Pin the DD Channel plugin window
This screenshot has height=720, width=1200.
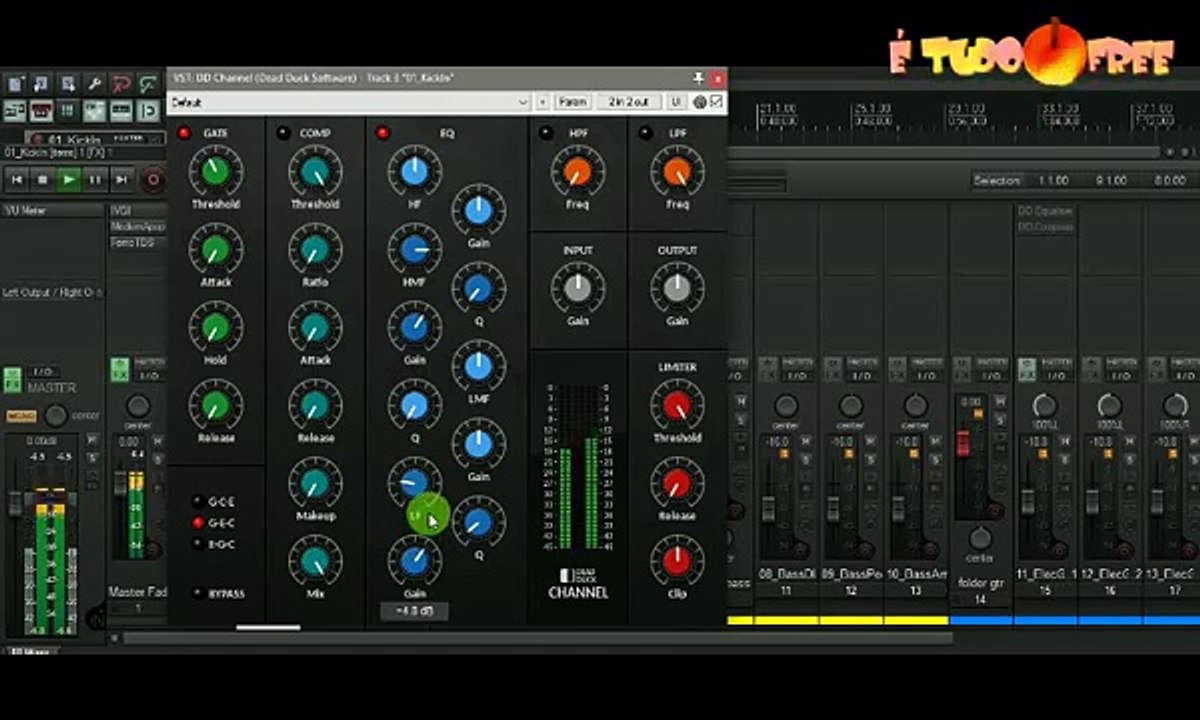coord(699,77)
